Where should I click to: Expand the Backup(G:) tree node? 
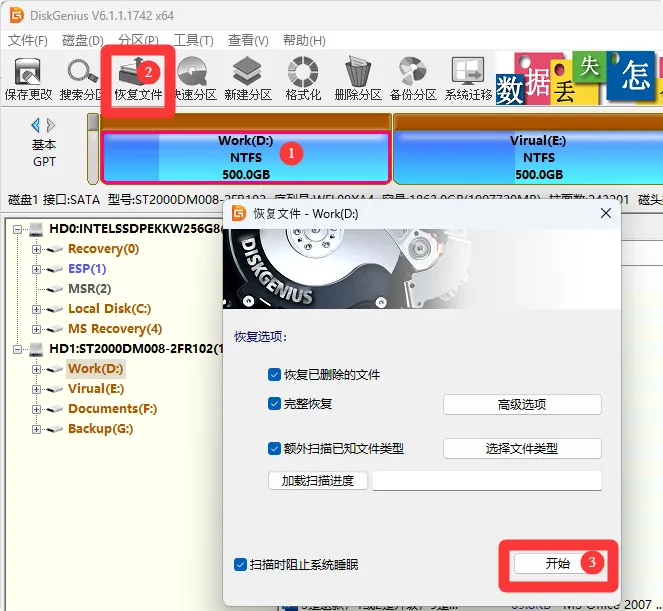point(36,429)
